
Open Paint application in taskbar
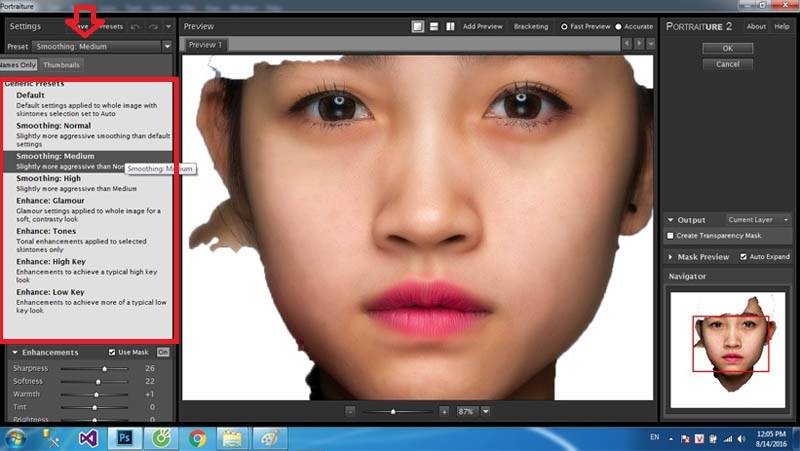(269, 438)
